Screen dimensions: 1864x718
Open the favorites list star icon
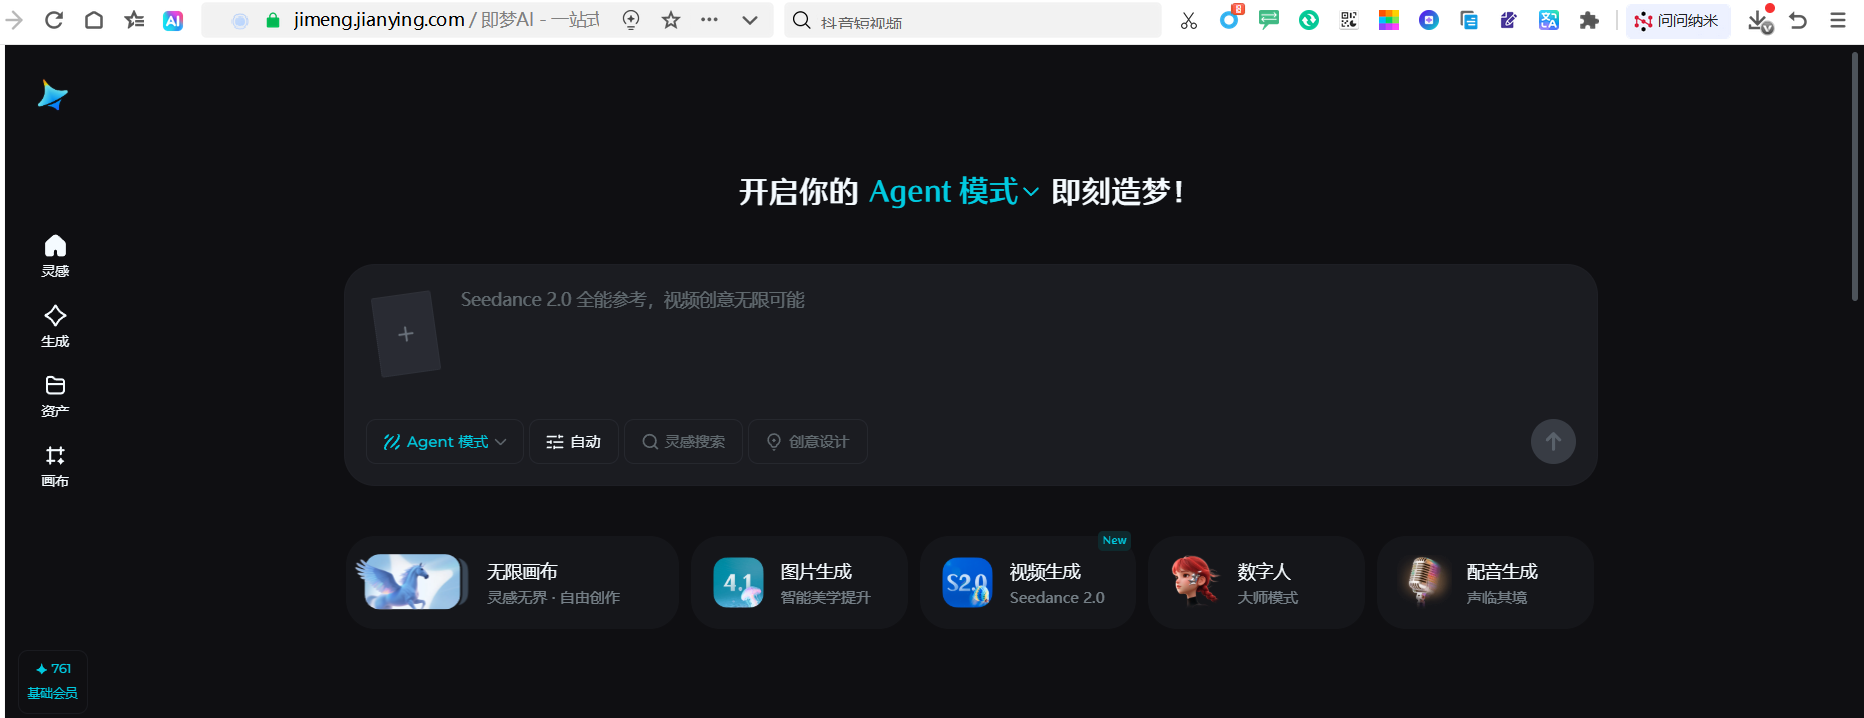[x=134, y=20]
